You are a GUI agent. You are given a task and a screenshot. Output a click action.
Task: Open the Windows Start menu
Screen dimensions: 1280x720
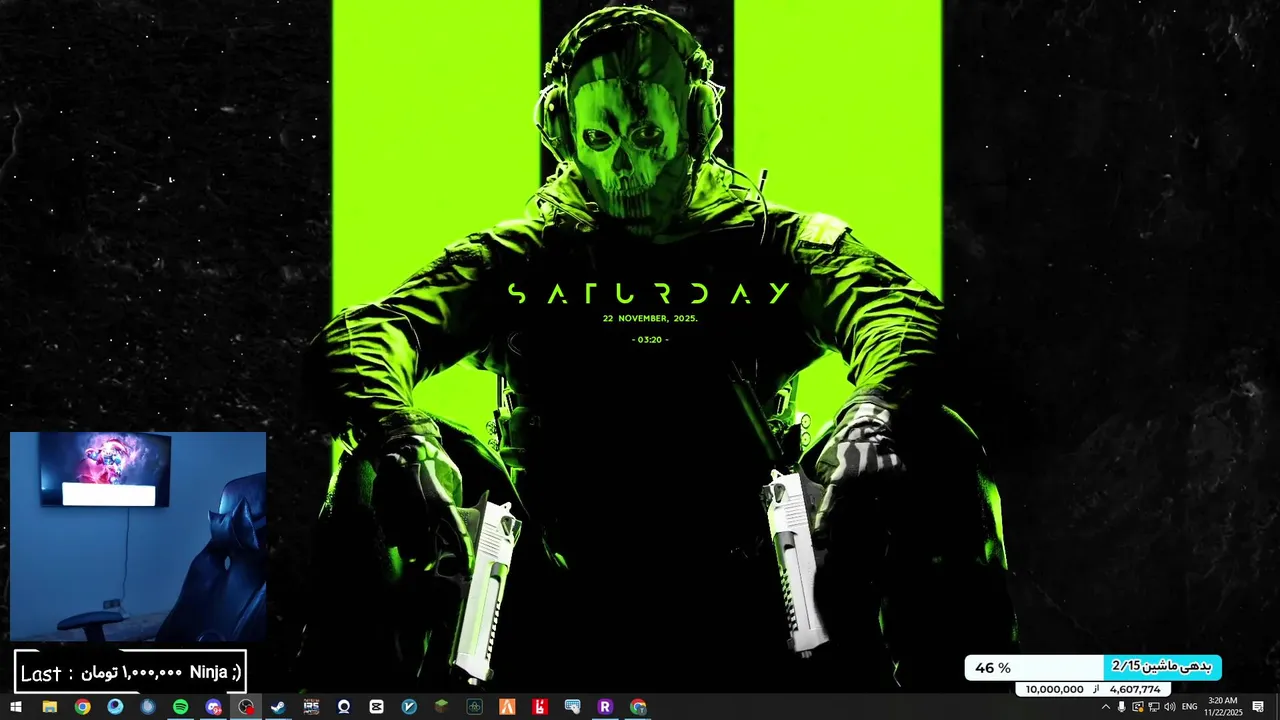[16, 707]
